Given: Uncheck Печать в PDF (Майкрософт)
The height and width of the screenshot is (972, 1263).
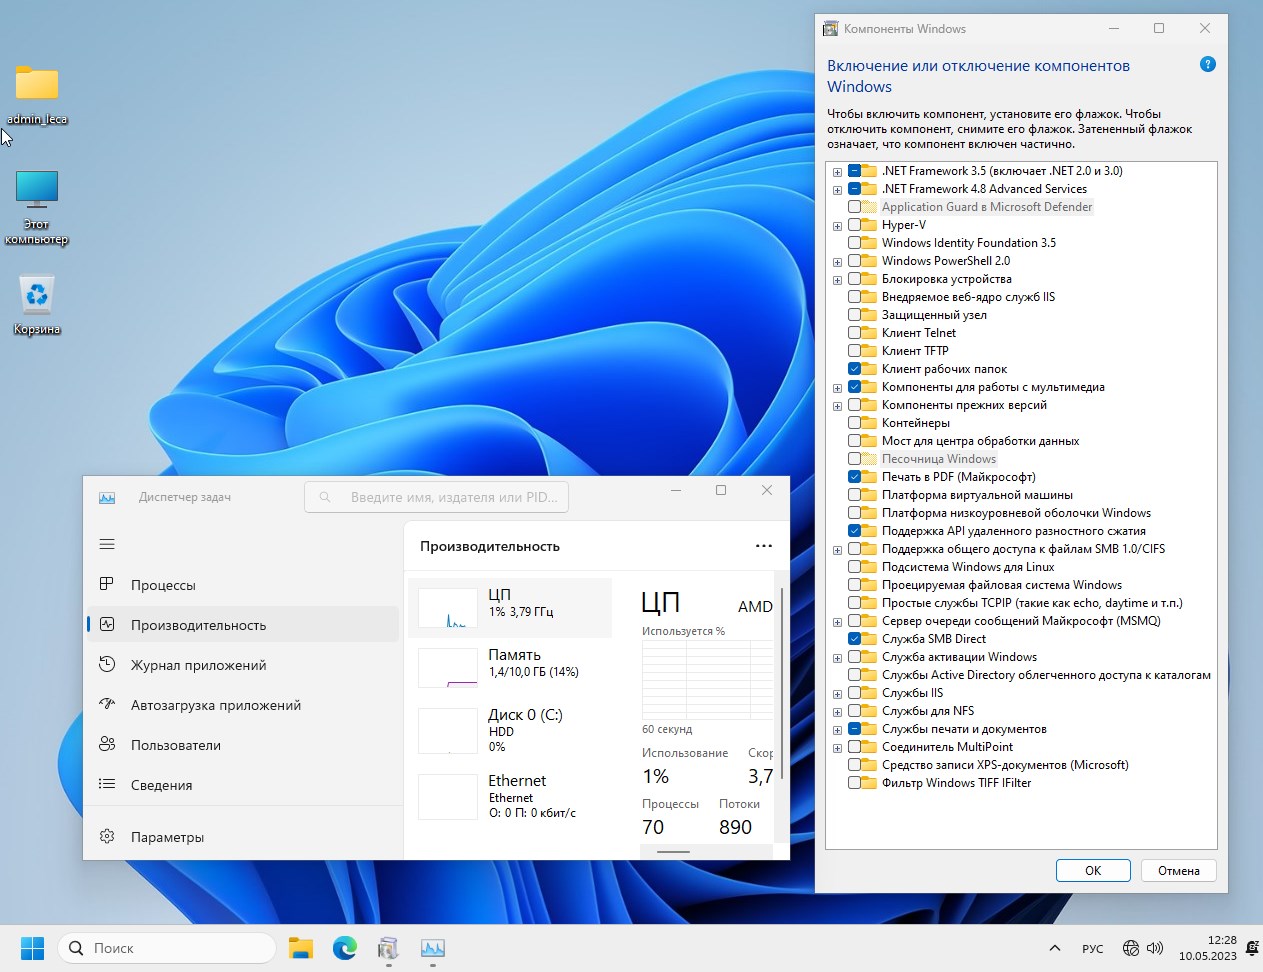Looking at the screenshot, I should point(855,477).
